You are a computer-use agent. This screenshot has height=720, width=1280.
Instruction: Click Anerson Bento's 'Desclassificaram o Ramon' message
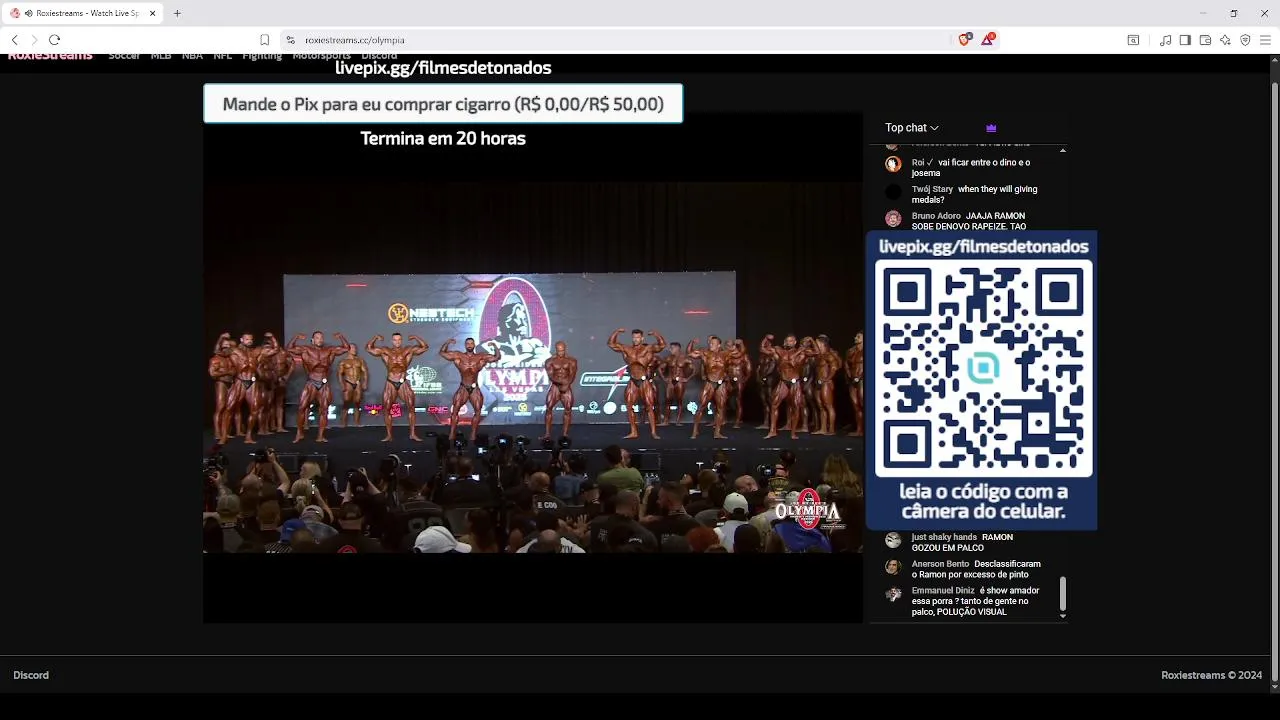[x=976, y=569]
